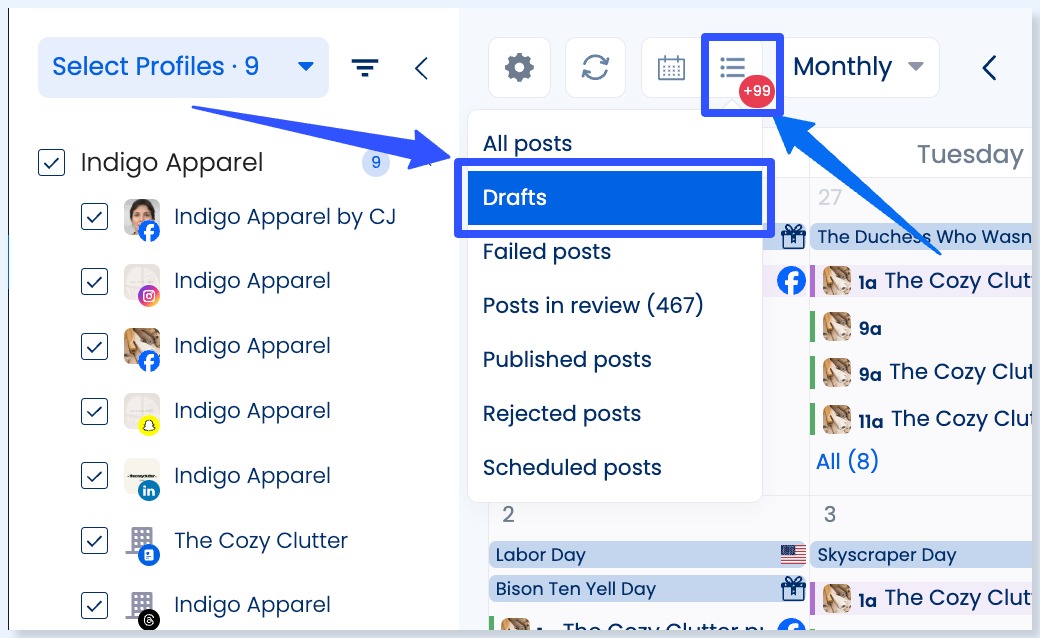Select Scheduled posts in the menu

(x=572, y=467)
